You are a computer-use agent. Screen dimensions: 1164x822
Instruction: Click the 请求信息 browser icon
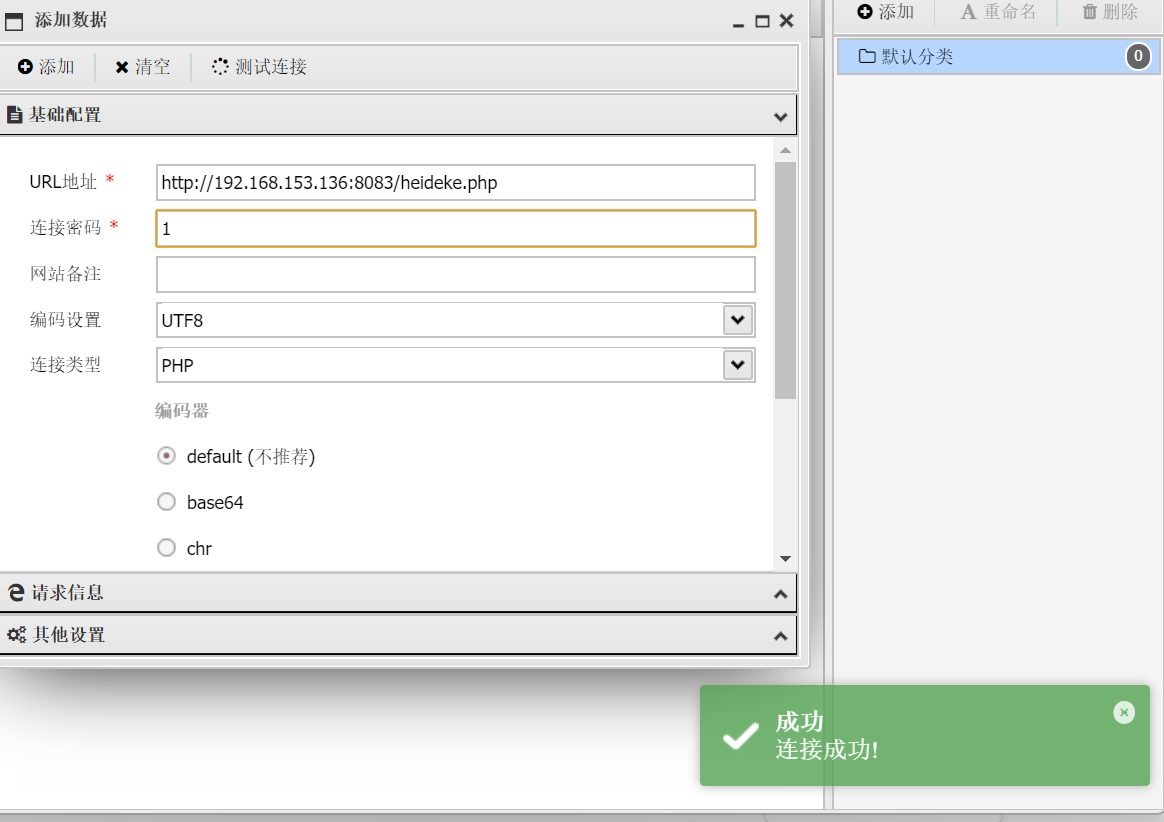(16, 593)
